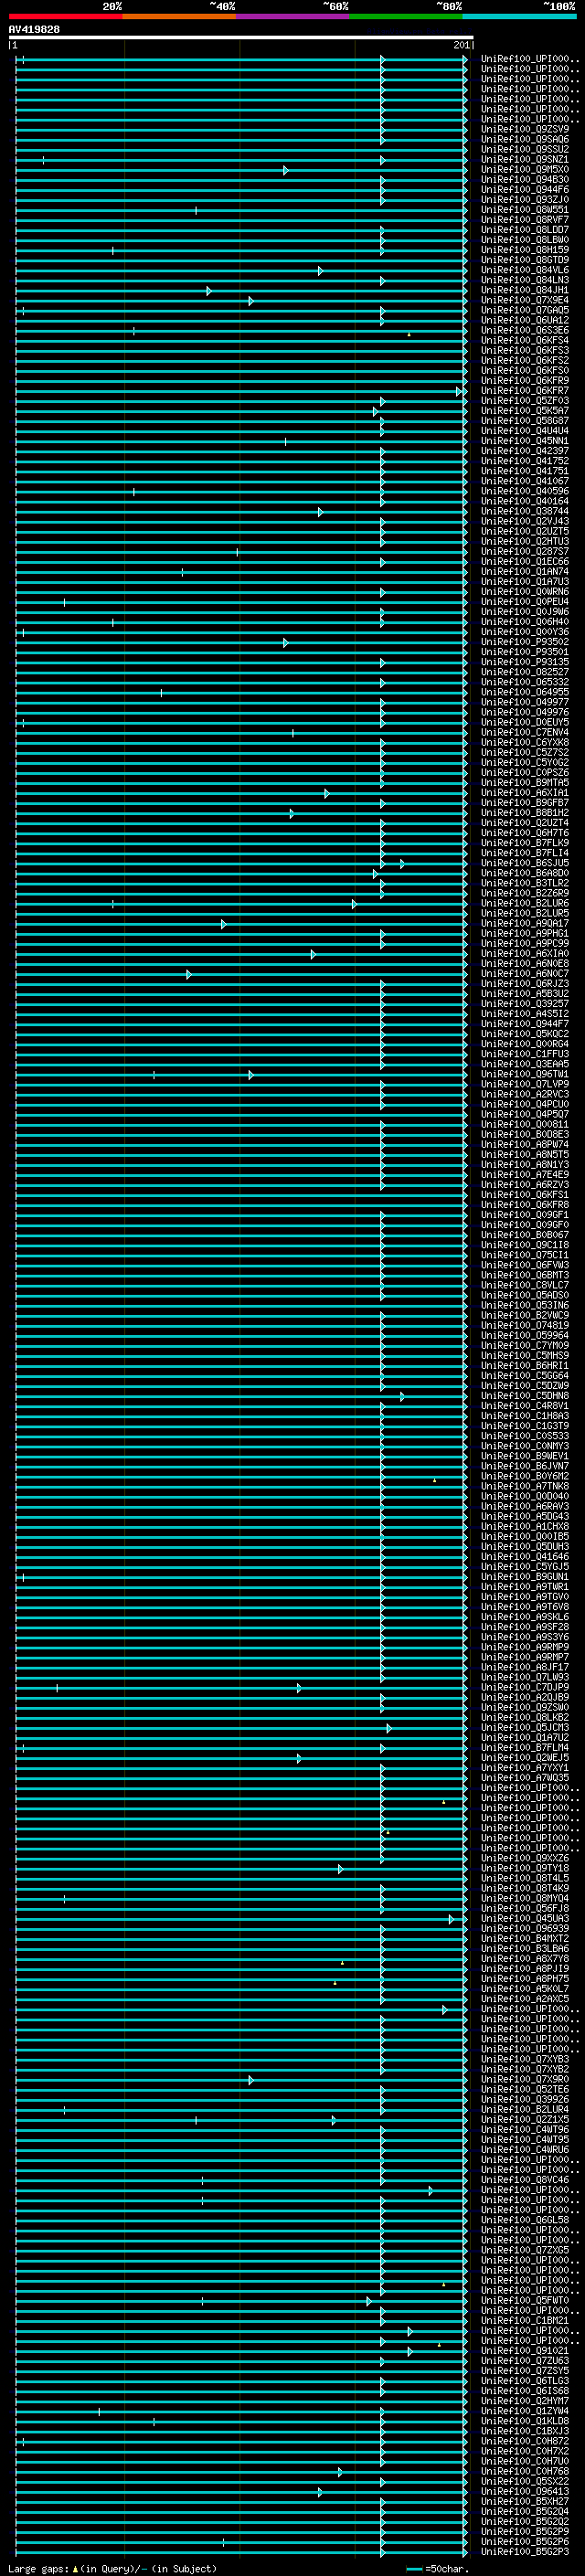Click hit label UniRef100_B8B1H2
The image size is (585, 2576).
(525, 812)
